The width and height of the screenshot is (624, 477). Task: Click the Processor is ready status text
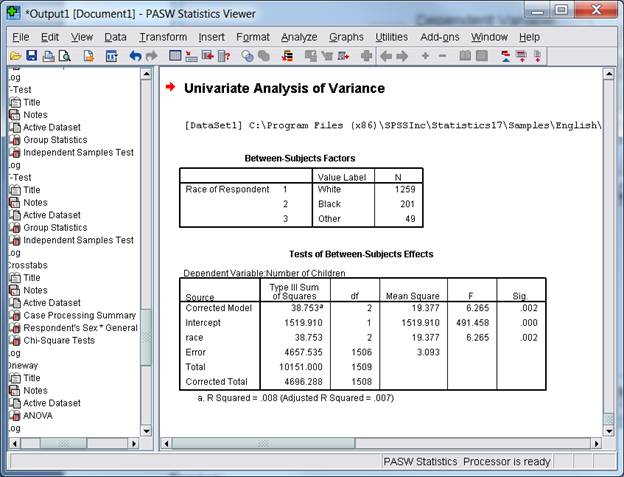[507, 461]
